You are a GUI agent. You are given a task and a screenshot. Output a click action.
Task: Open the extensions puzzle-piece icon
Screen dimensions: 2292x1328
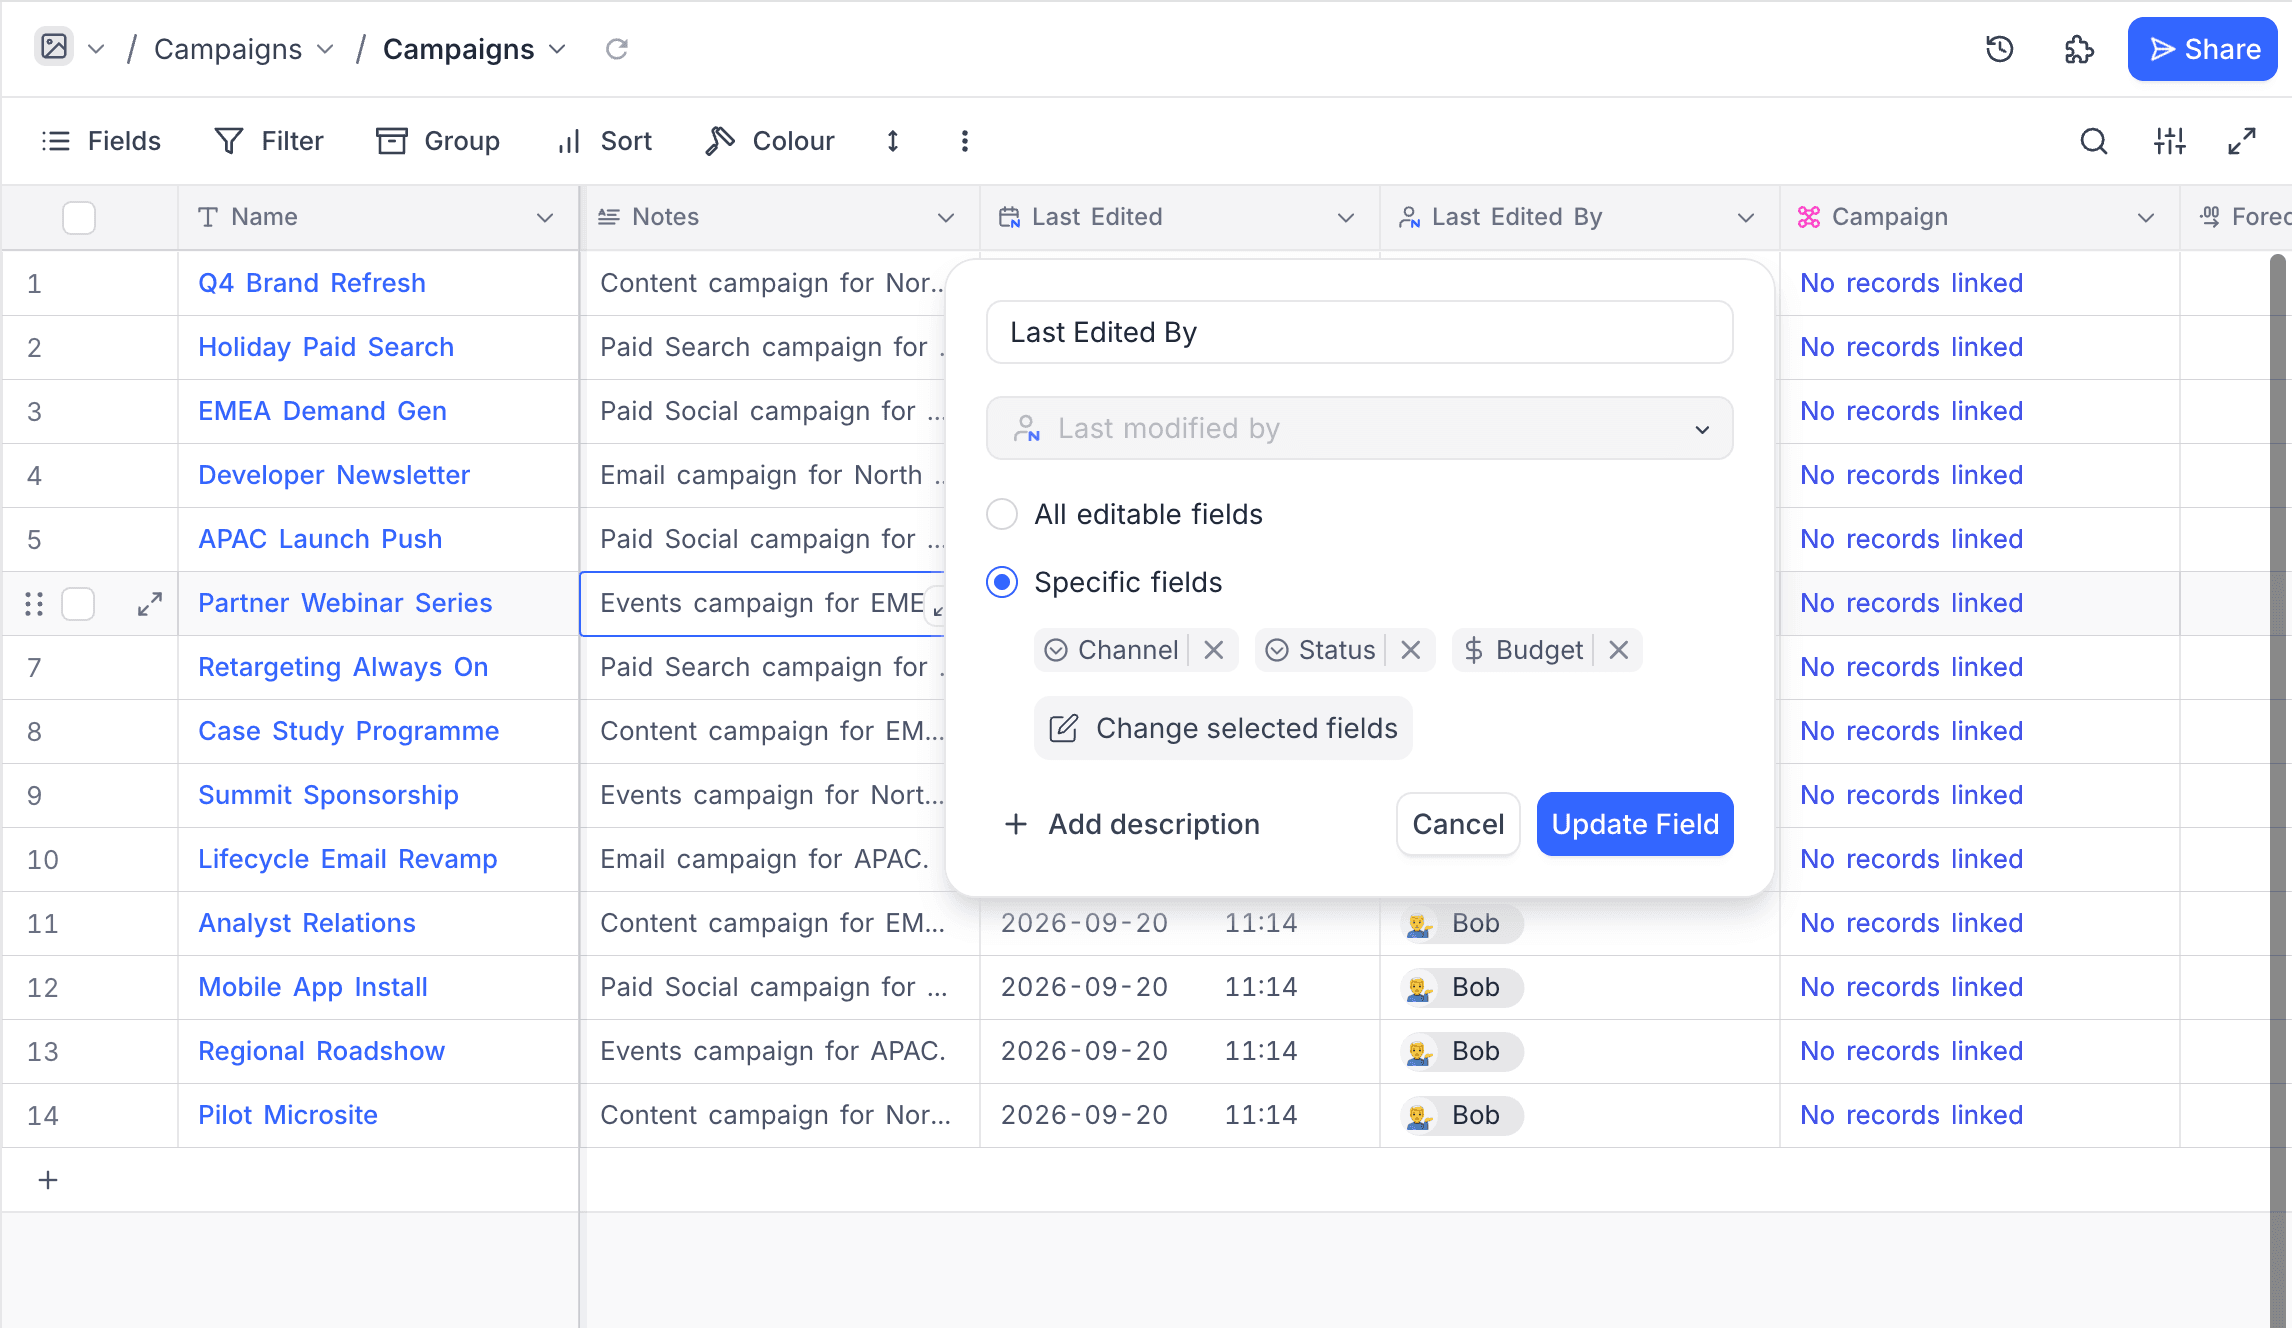pos(2079,49)
